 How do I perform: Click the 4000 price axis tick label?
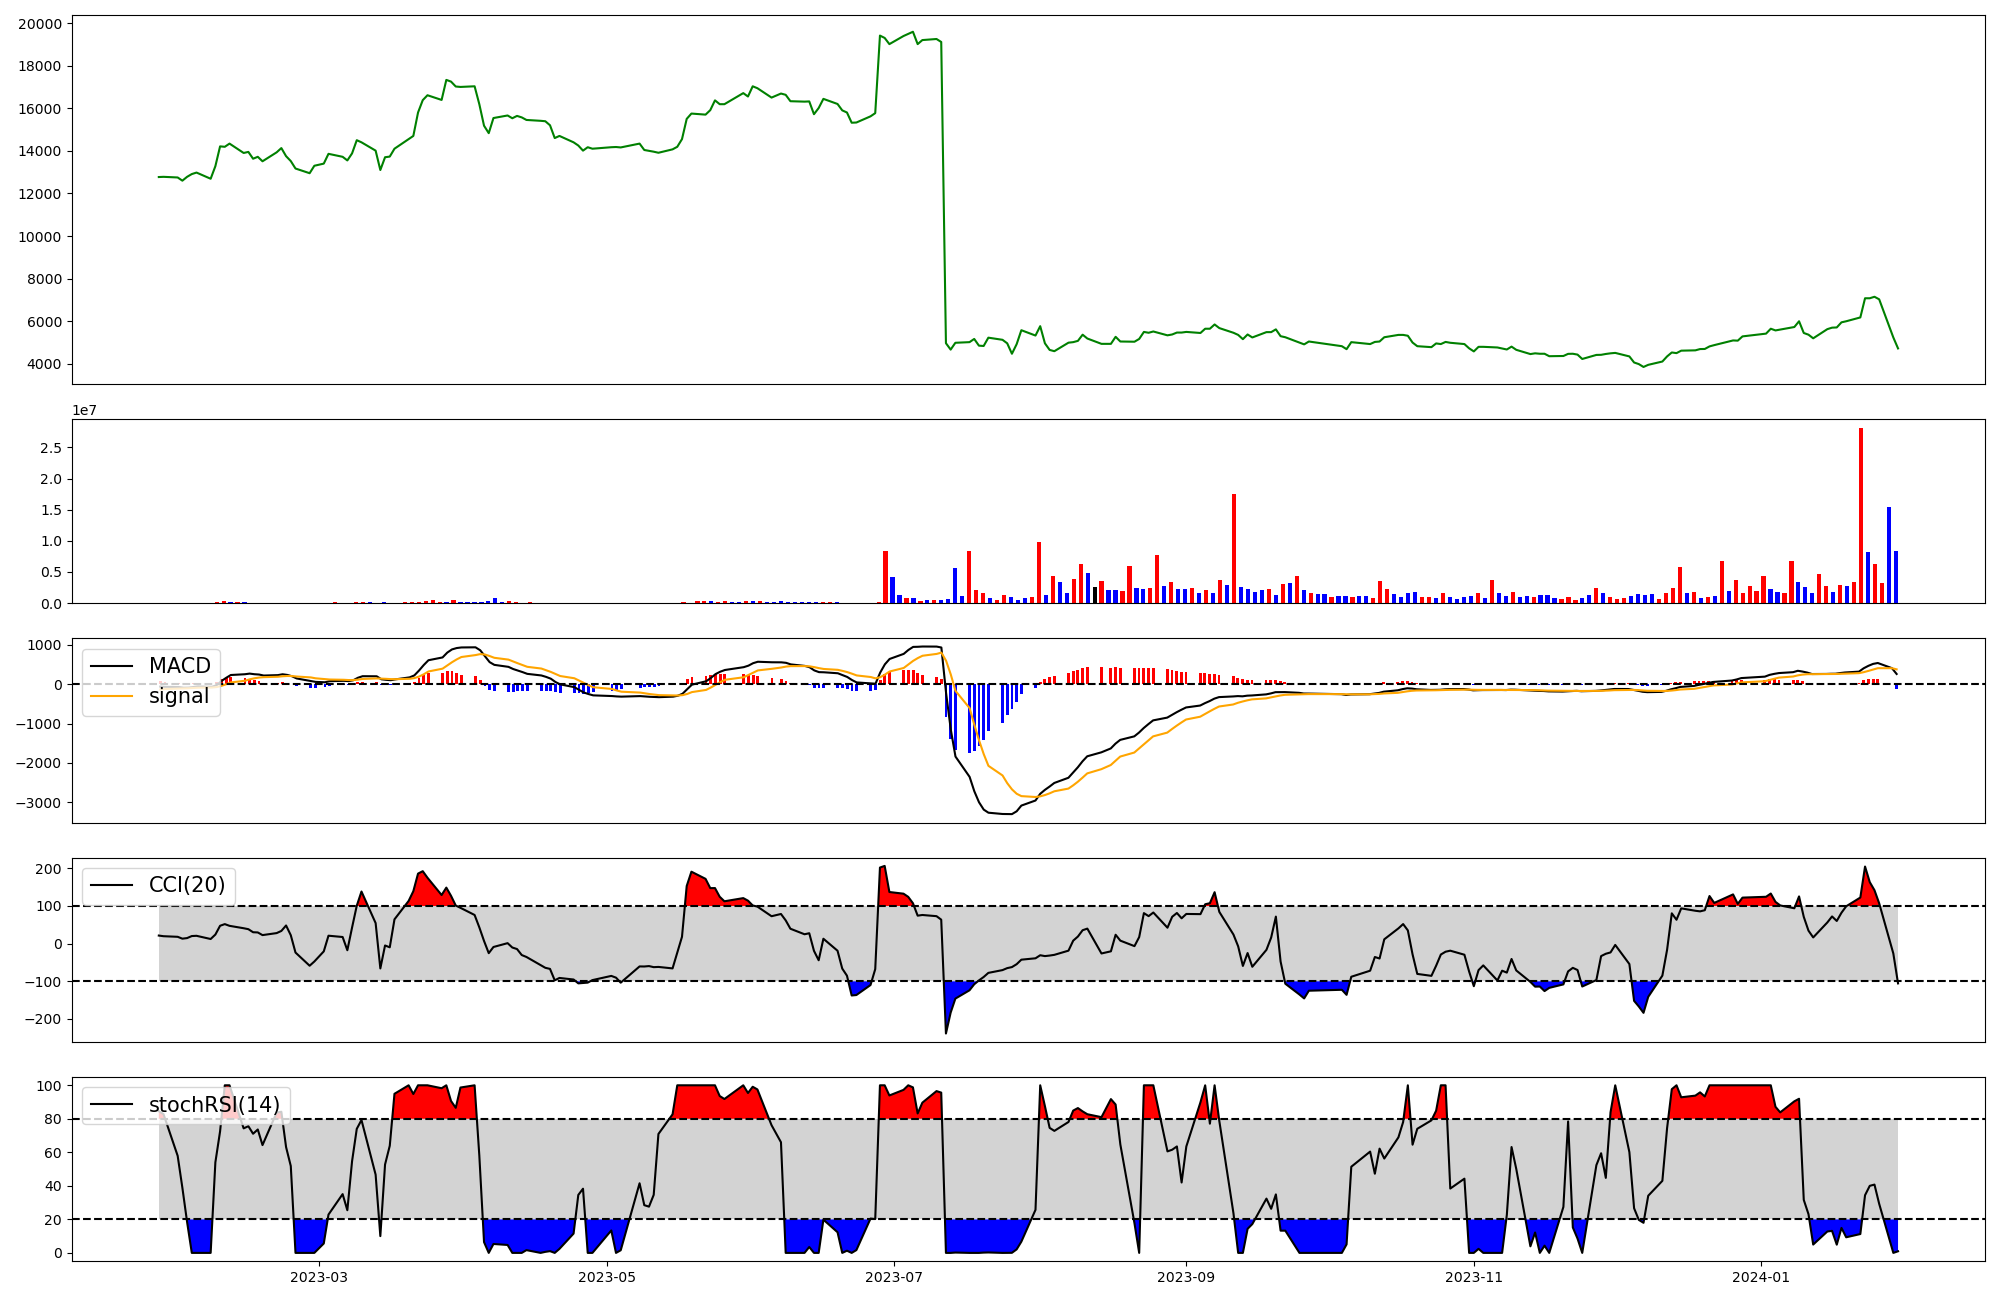[44, 364]
